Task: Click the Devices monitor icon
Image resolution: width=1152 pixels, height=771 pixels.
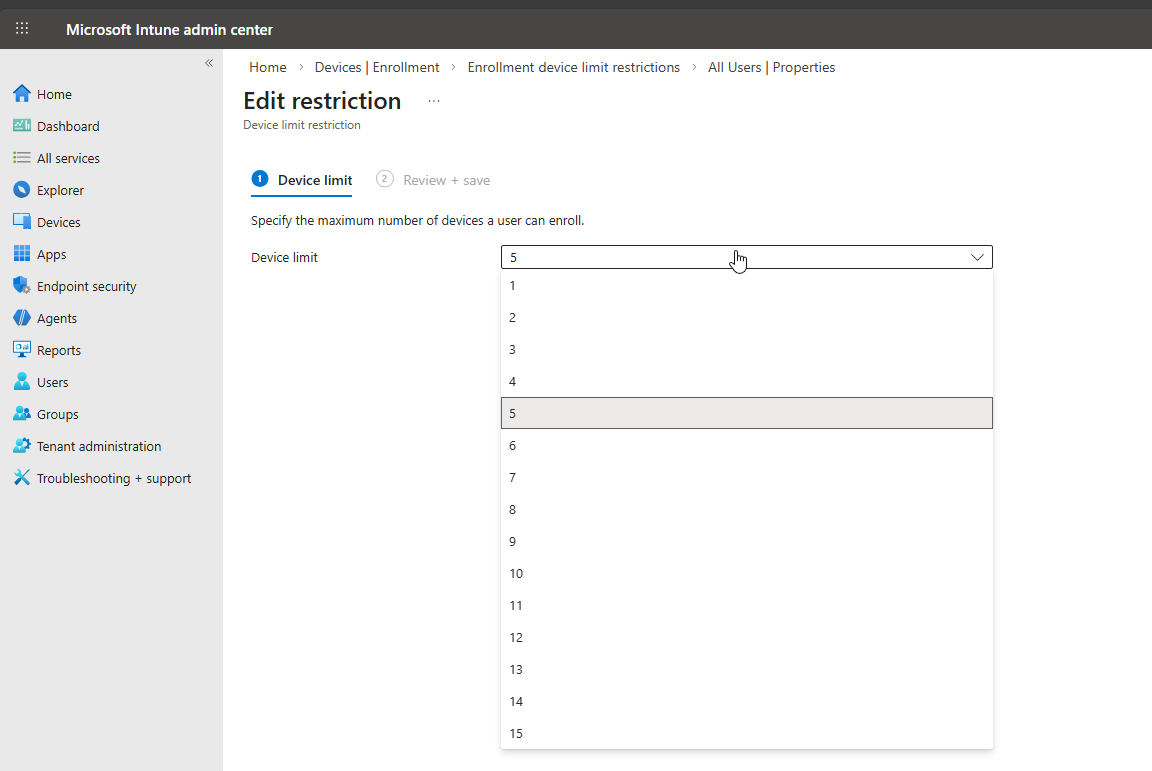Action: (22, 221)
